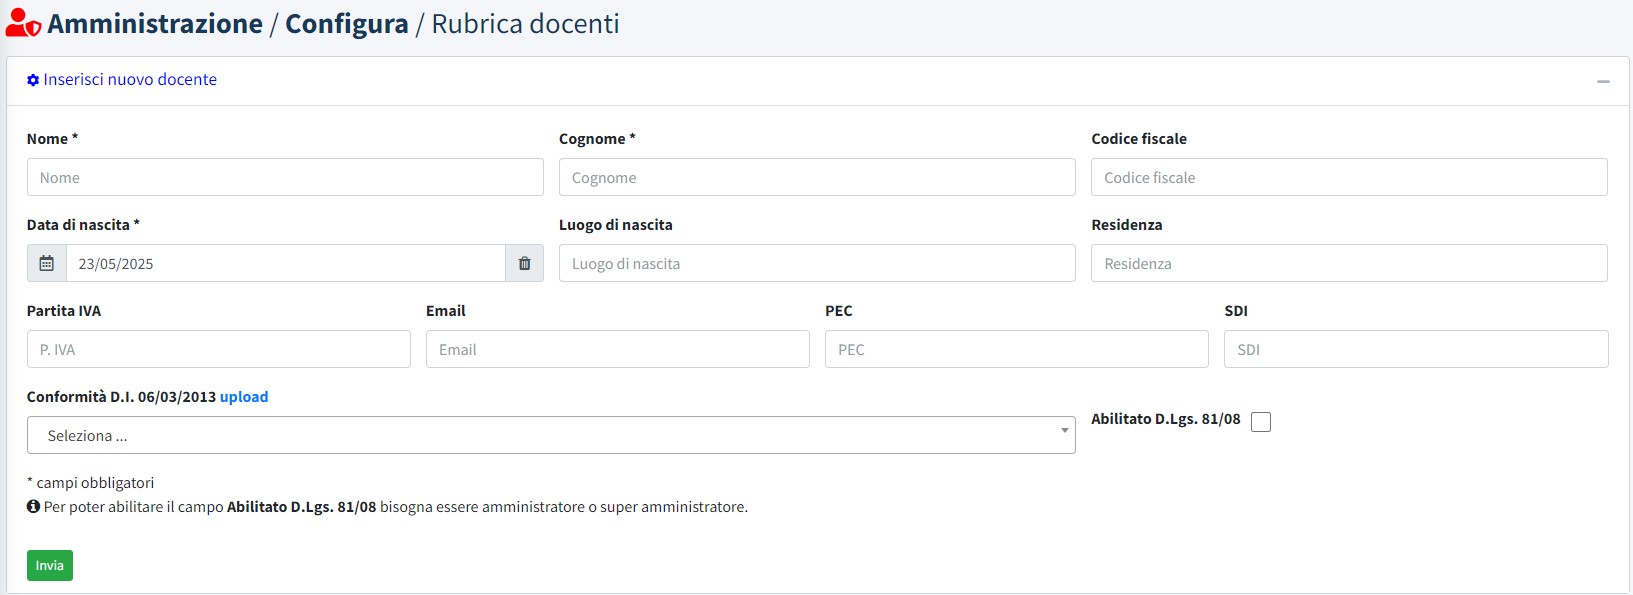Screen dimensions: 1633x595
Task: Click the Amministrazione breadcrumb
Action: click(x=155, y=24)
